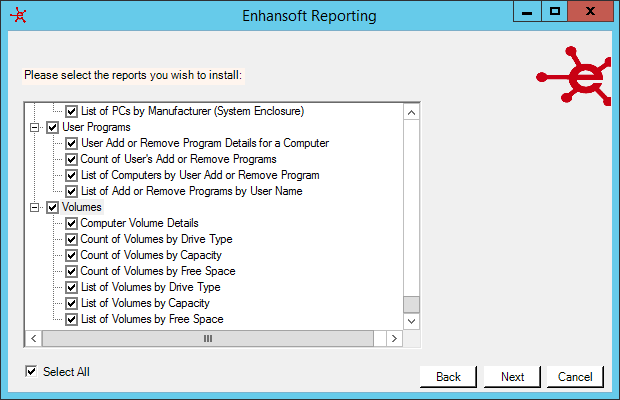
Task: Toggle List of Add or Remove Programs by User Name checkbox
Action: pos(71,191)
